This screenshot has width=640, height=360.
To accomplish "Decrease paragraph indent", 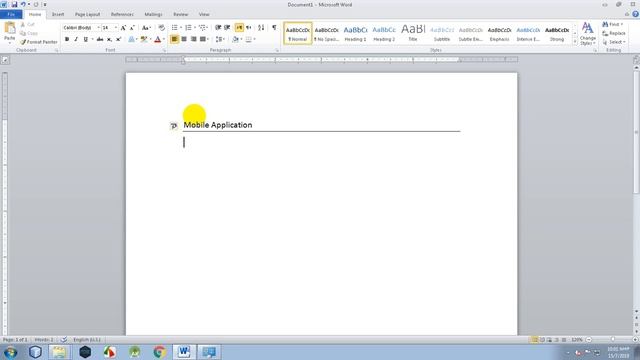I will [218, 28].
